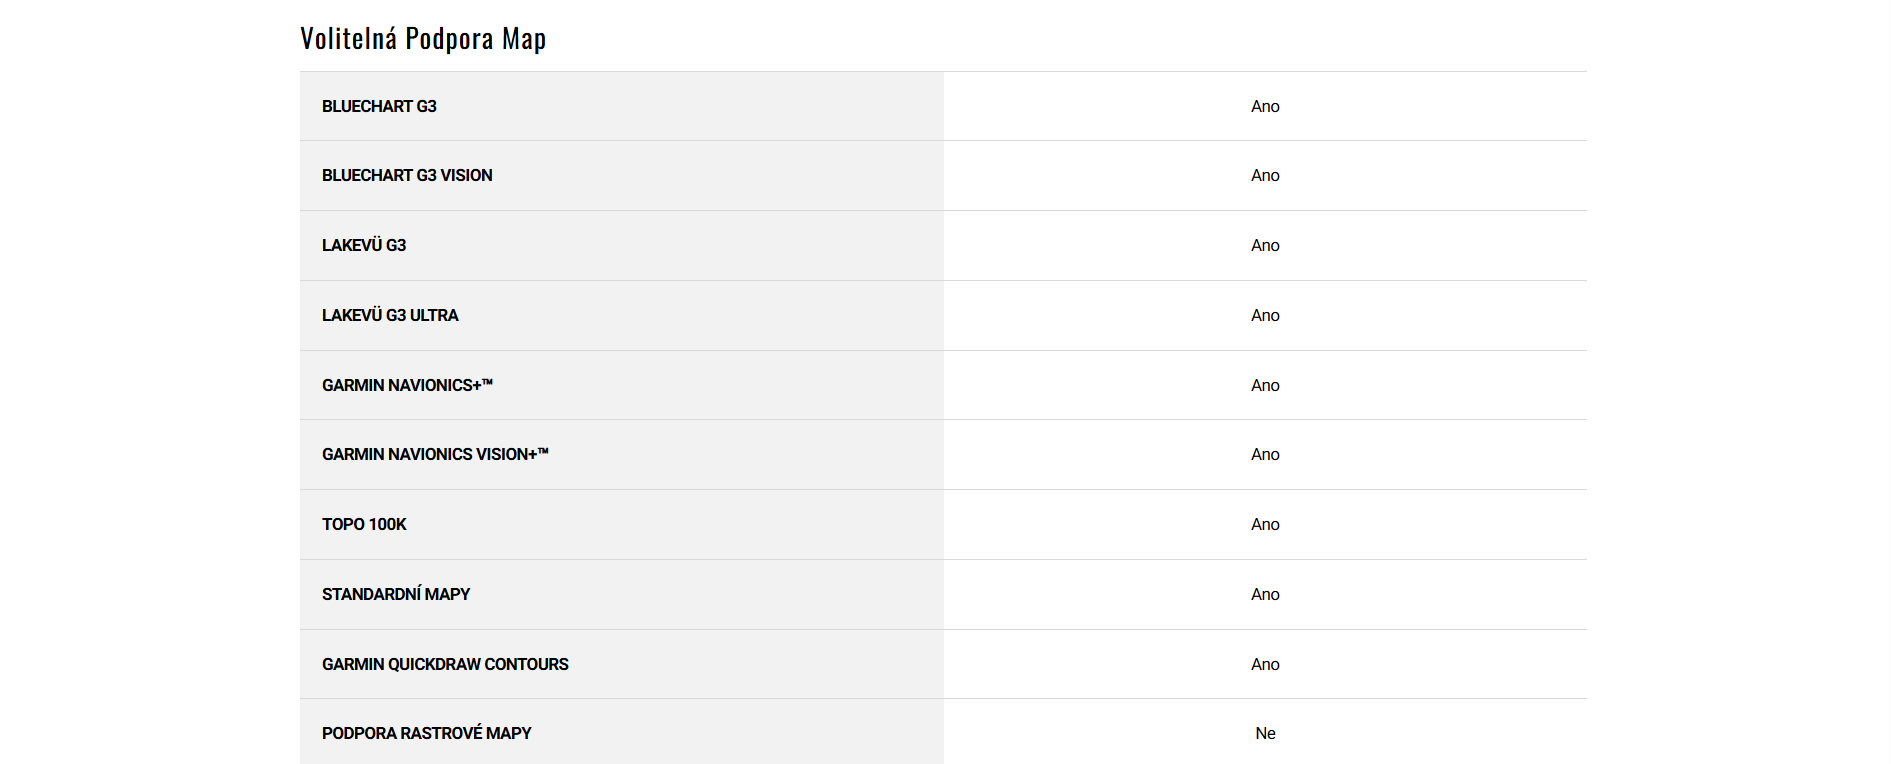
Task: Select the BLUECHART G3 row label
Action: point(379,106)
